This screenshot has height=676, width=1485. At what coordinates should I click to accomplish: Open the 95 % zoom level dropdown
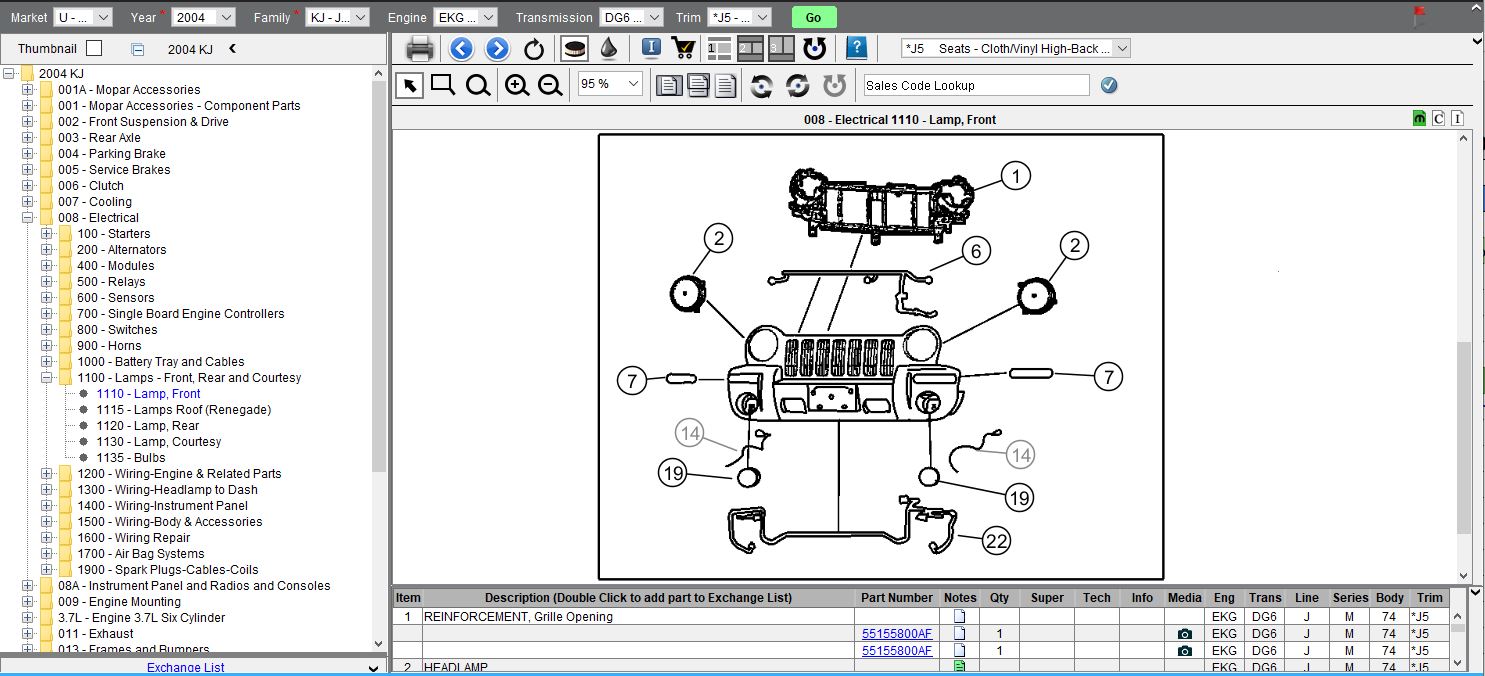[610, 84]
